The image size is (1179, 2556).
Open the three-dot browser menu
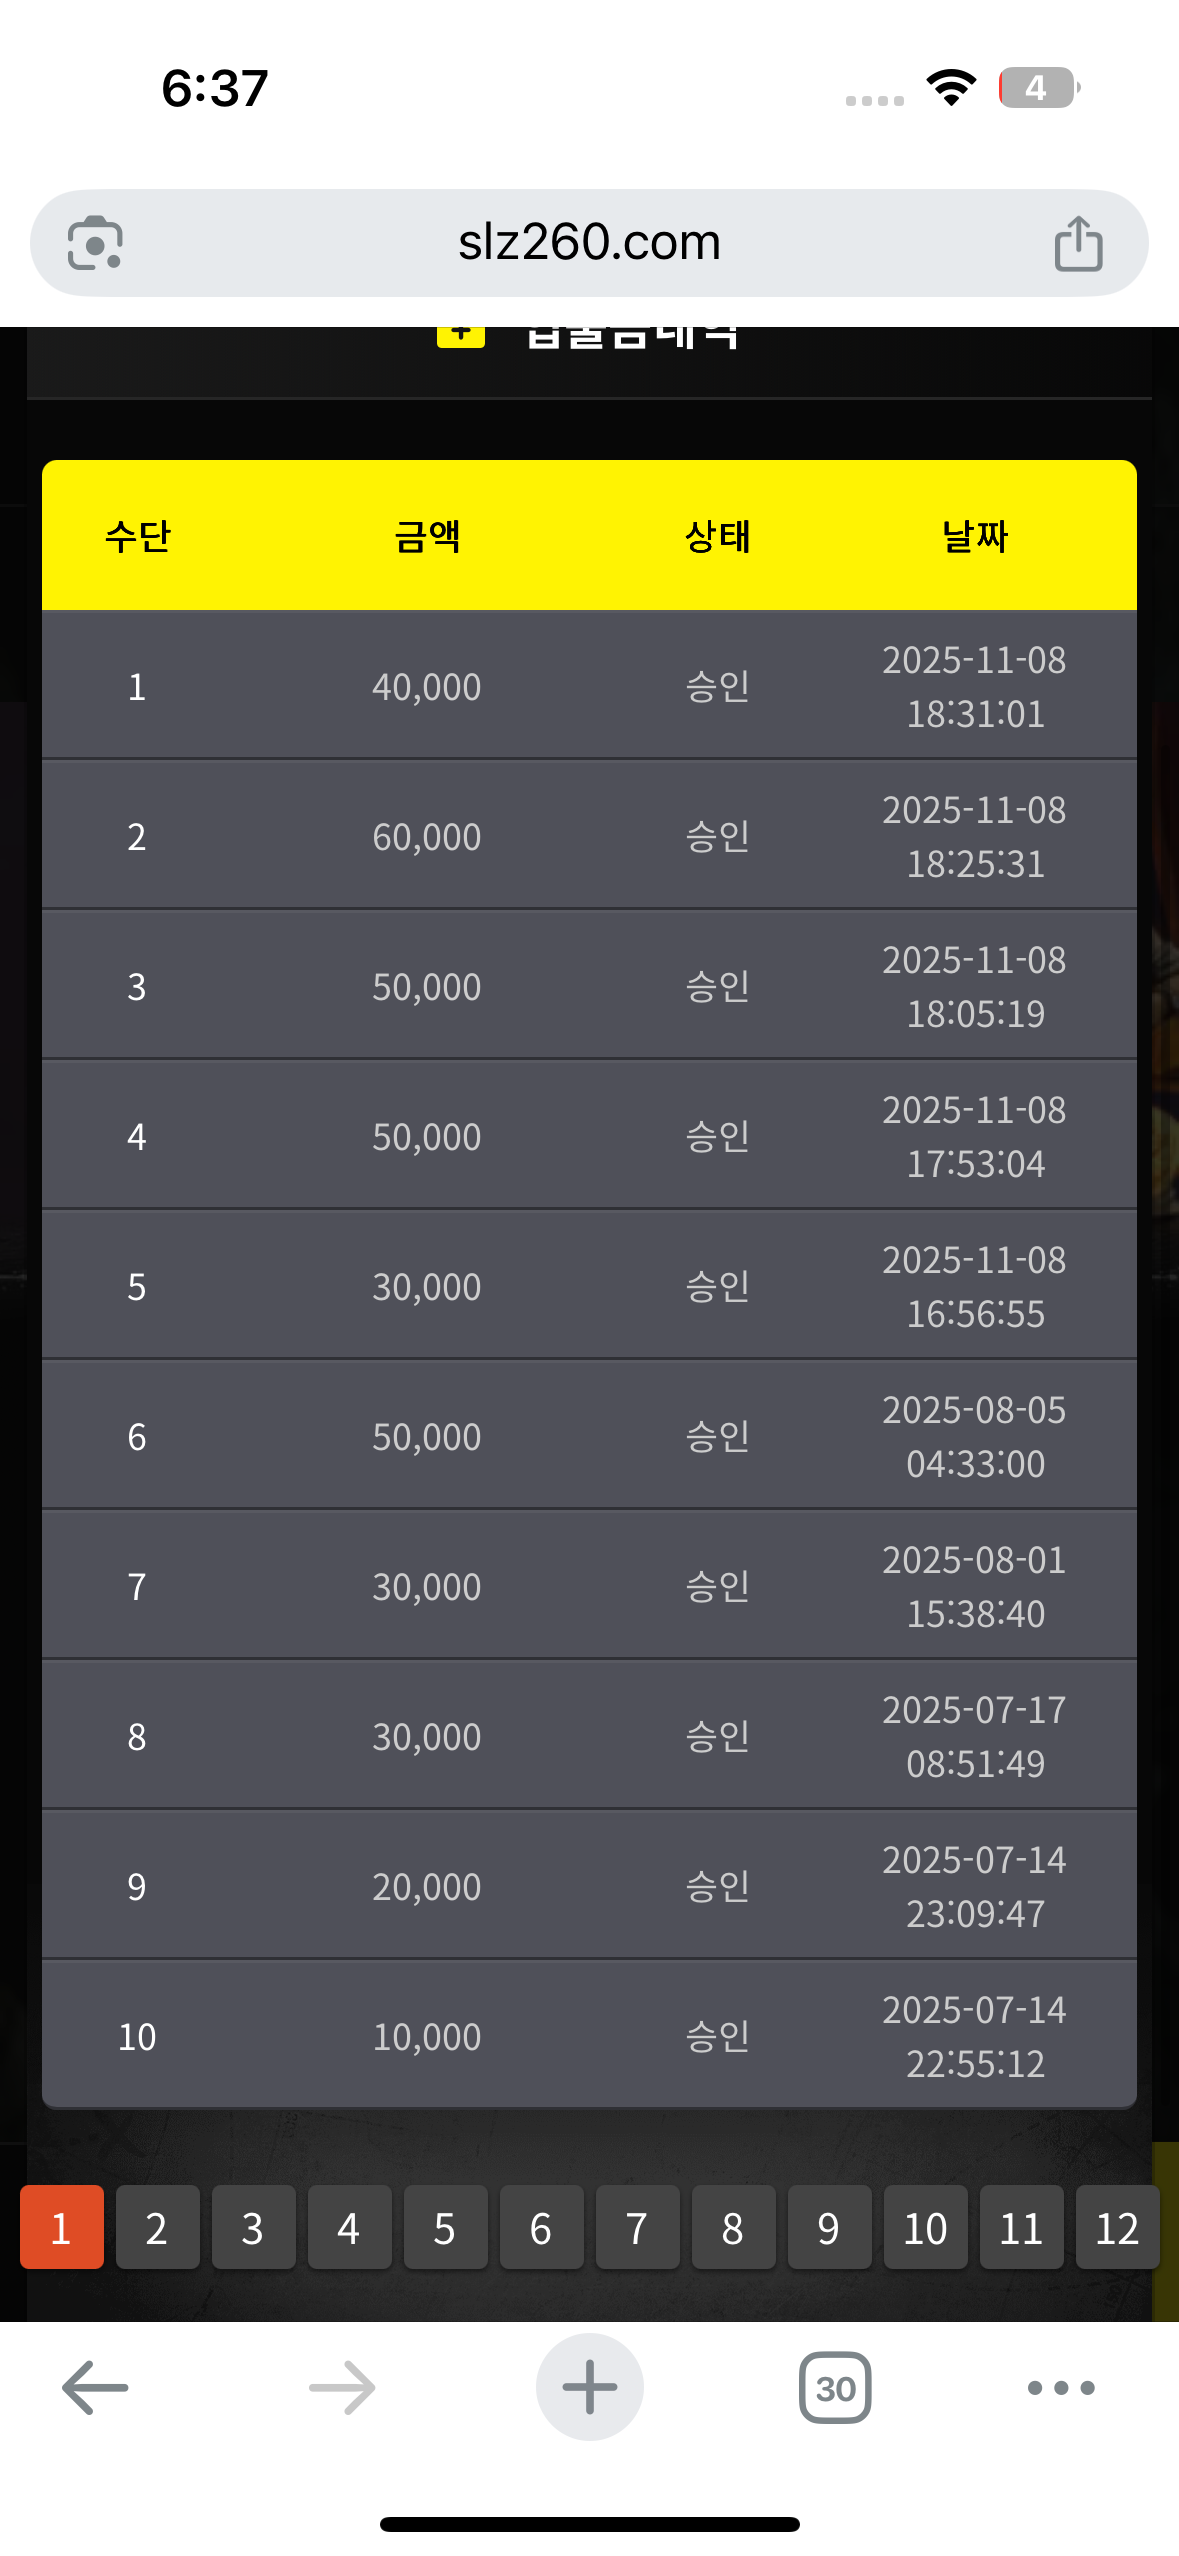(1061, 2388)
